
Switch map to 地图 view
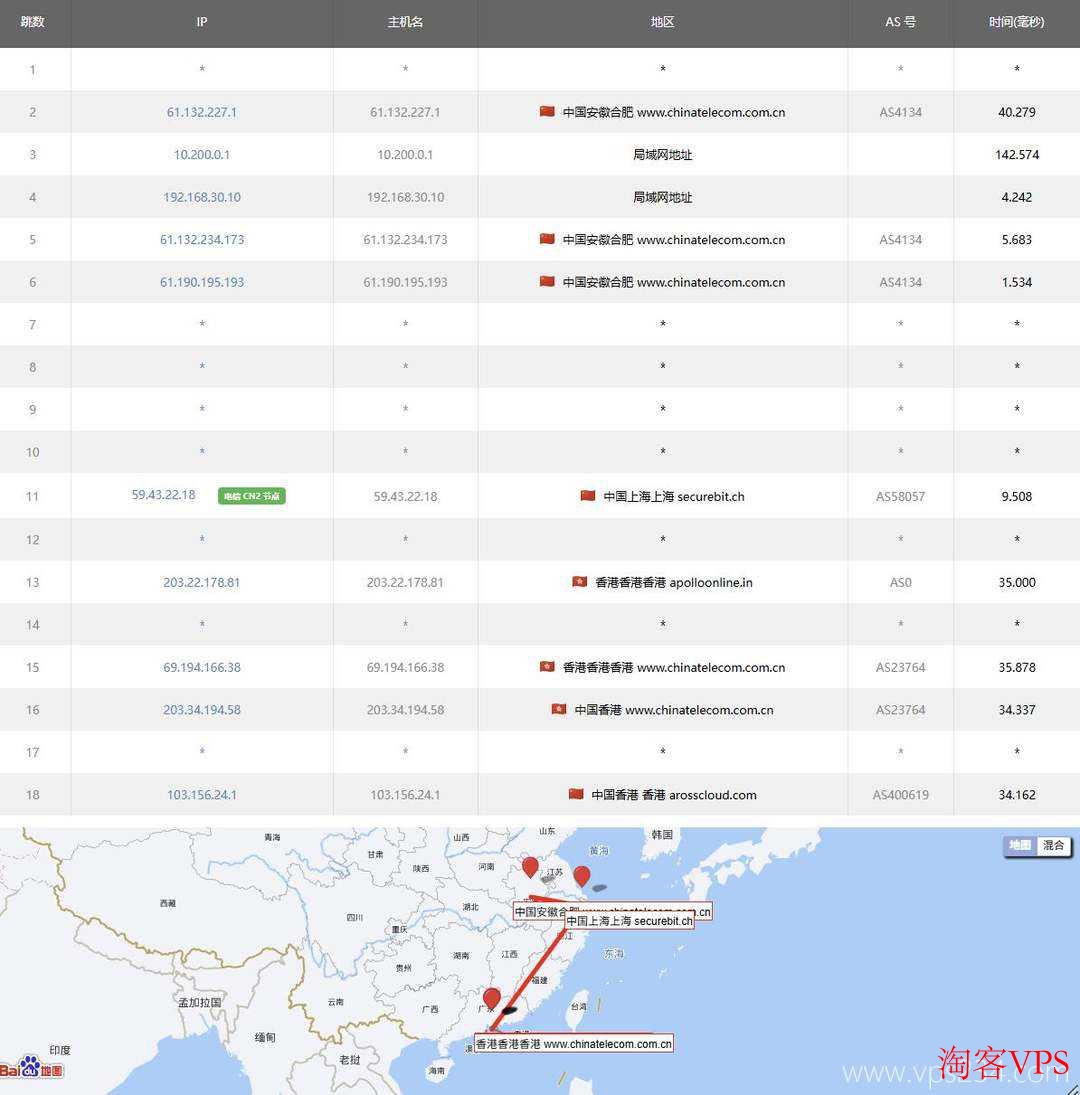1020,846
